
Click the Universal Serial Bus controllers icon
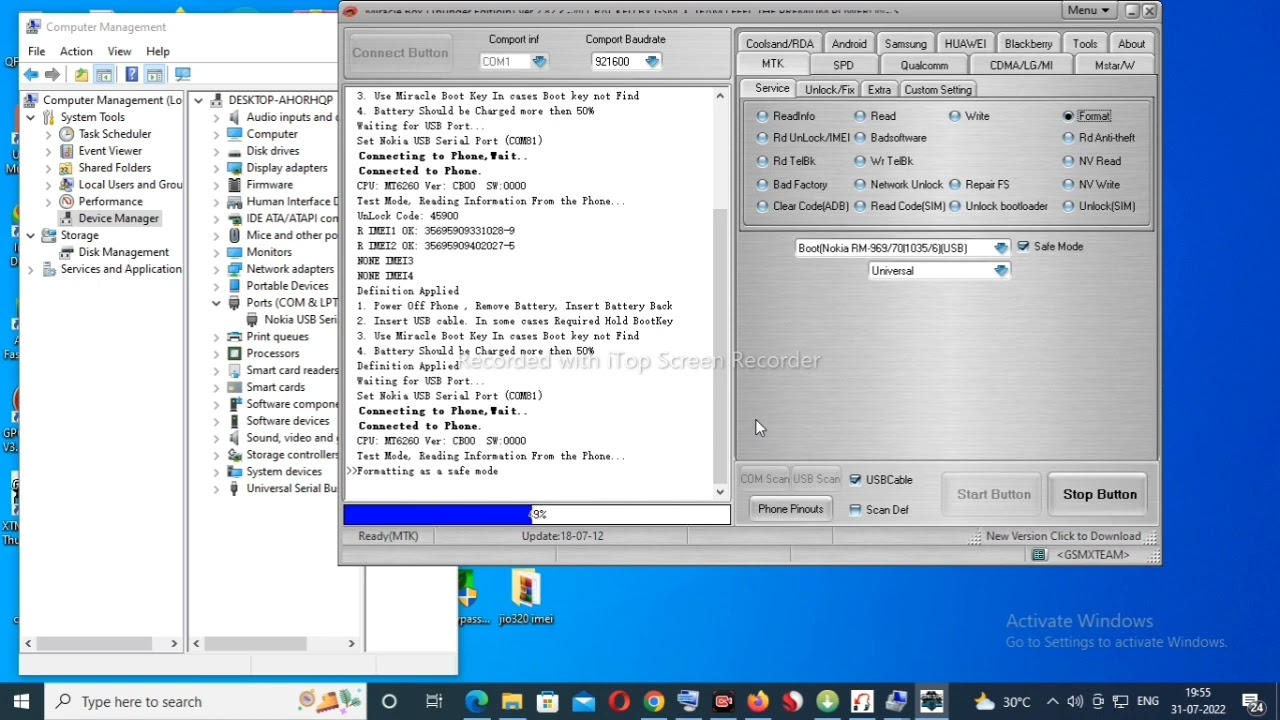(234, 488)
